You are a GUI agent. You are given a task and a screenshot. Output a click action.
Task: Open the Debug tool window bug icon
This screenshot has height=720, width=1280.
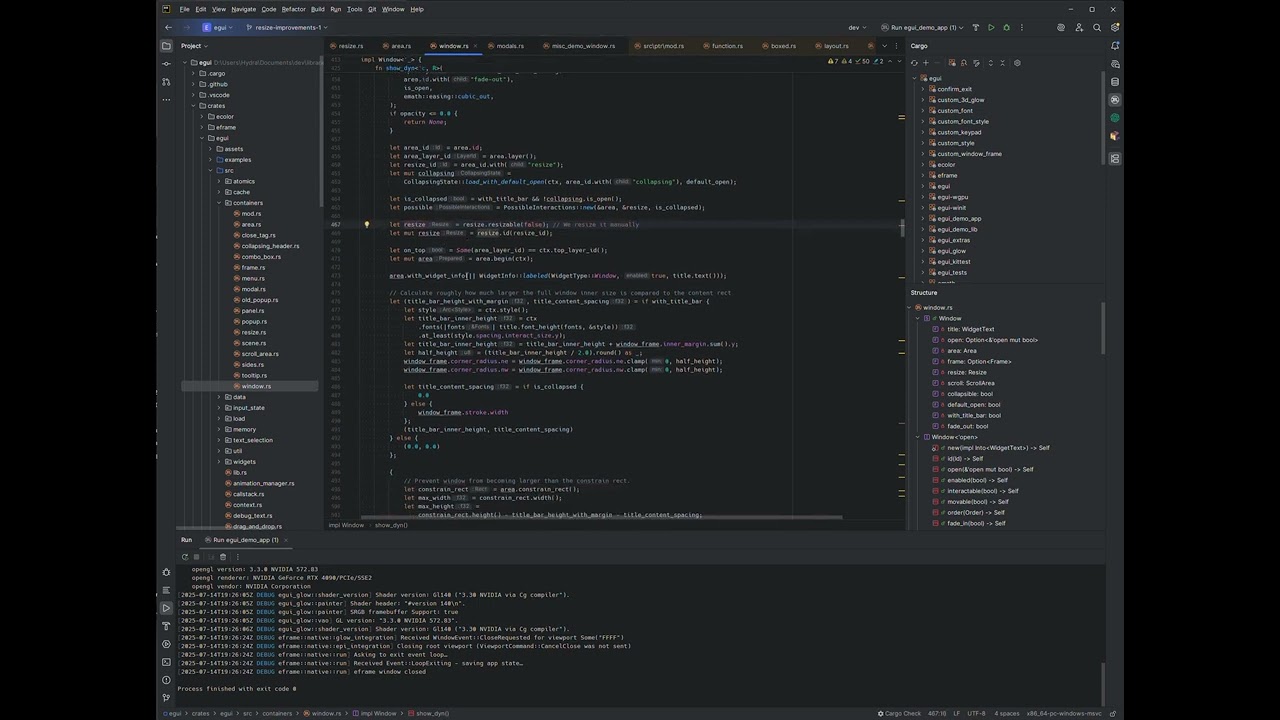(x=167, y=572)
